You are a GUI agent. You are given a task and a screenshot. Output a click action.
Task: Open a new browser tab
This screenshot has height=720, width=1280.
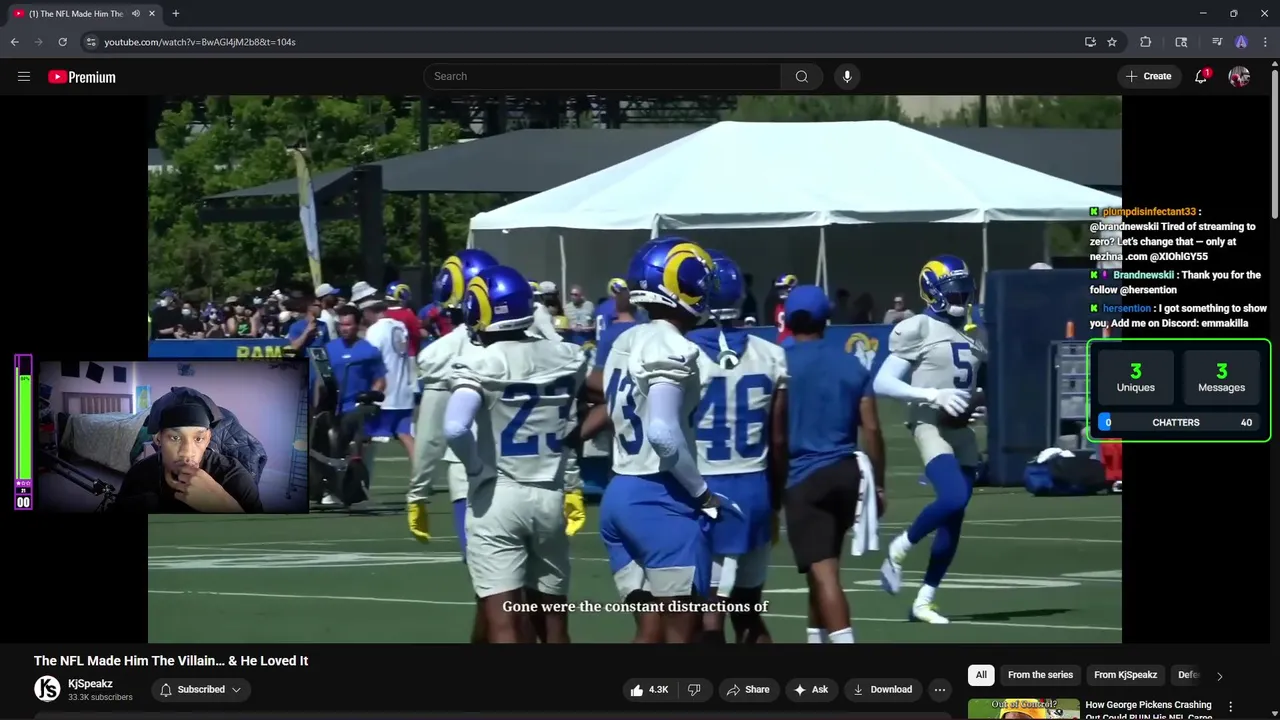176,14
